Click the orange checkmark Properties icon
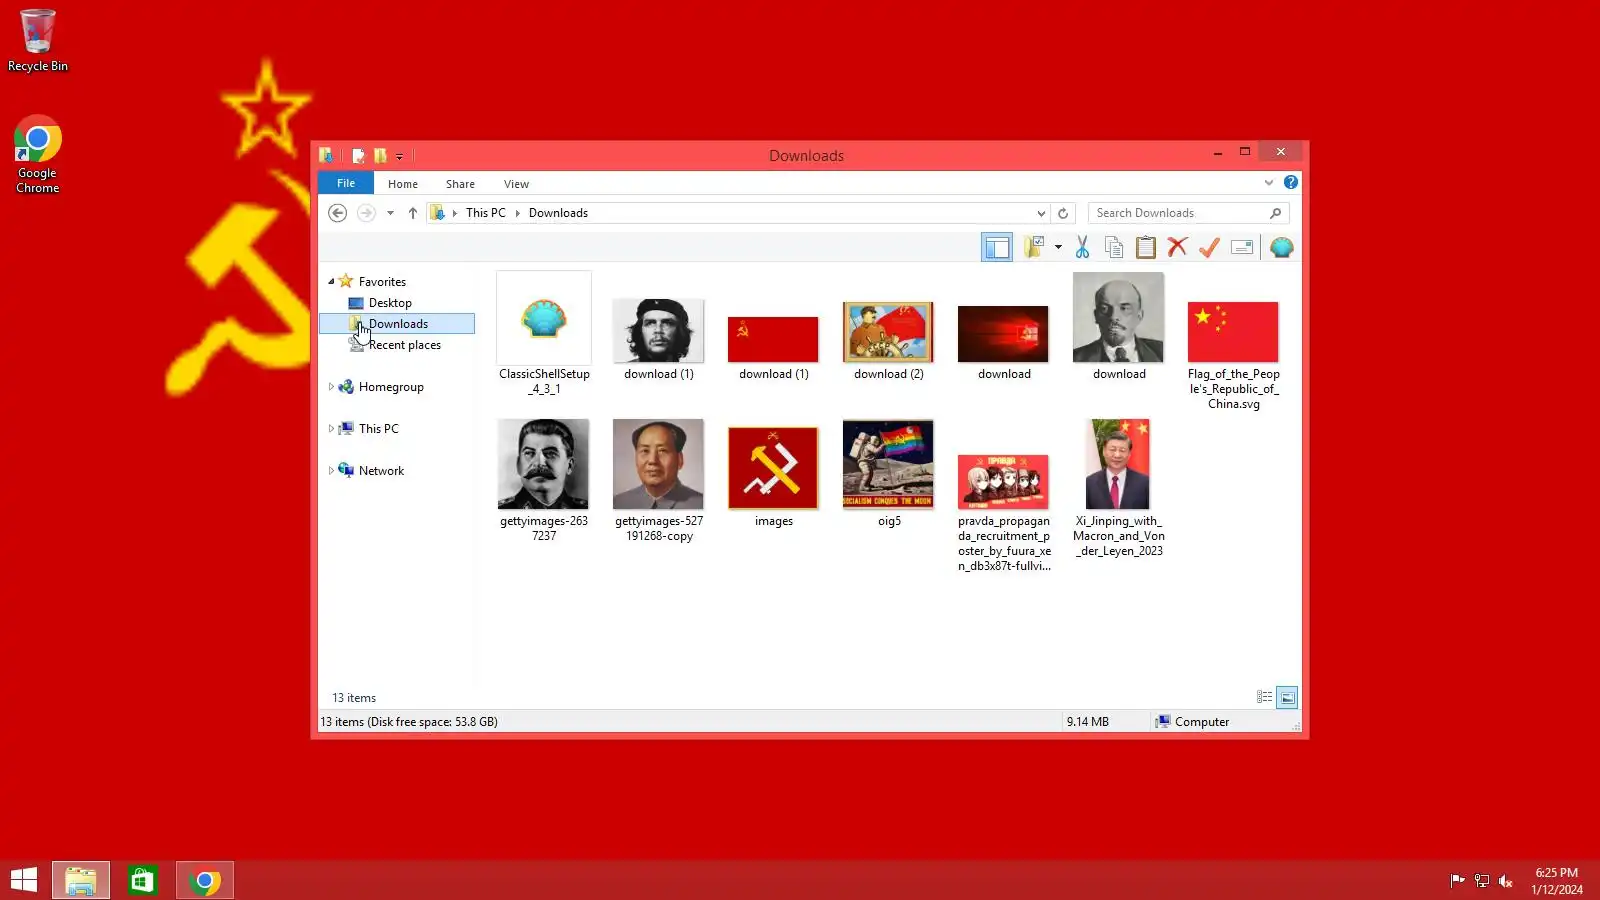1600x900 pixels. pos(1210,247)
